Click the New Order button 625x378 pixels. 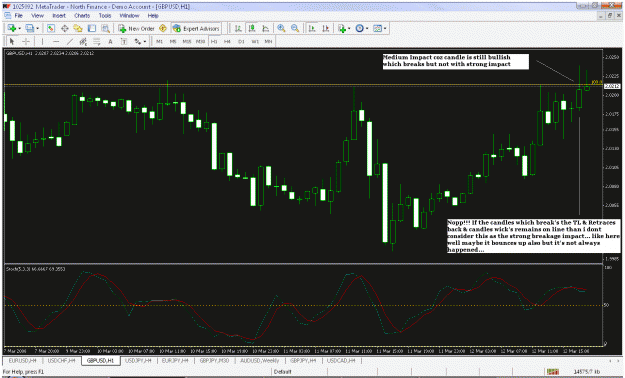pos(137,28)
